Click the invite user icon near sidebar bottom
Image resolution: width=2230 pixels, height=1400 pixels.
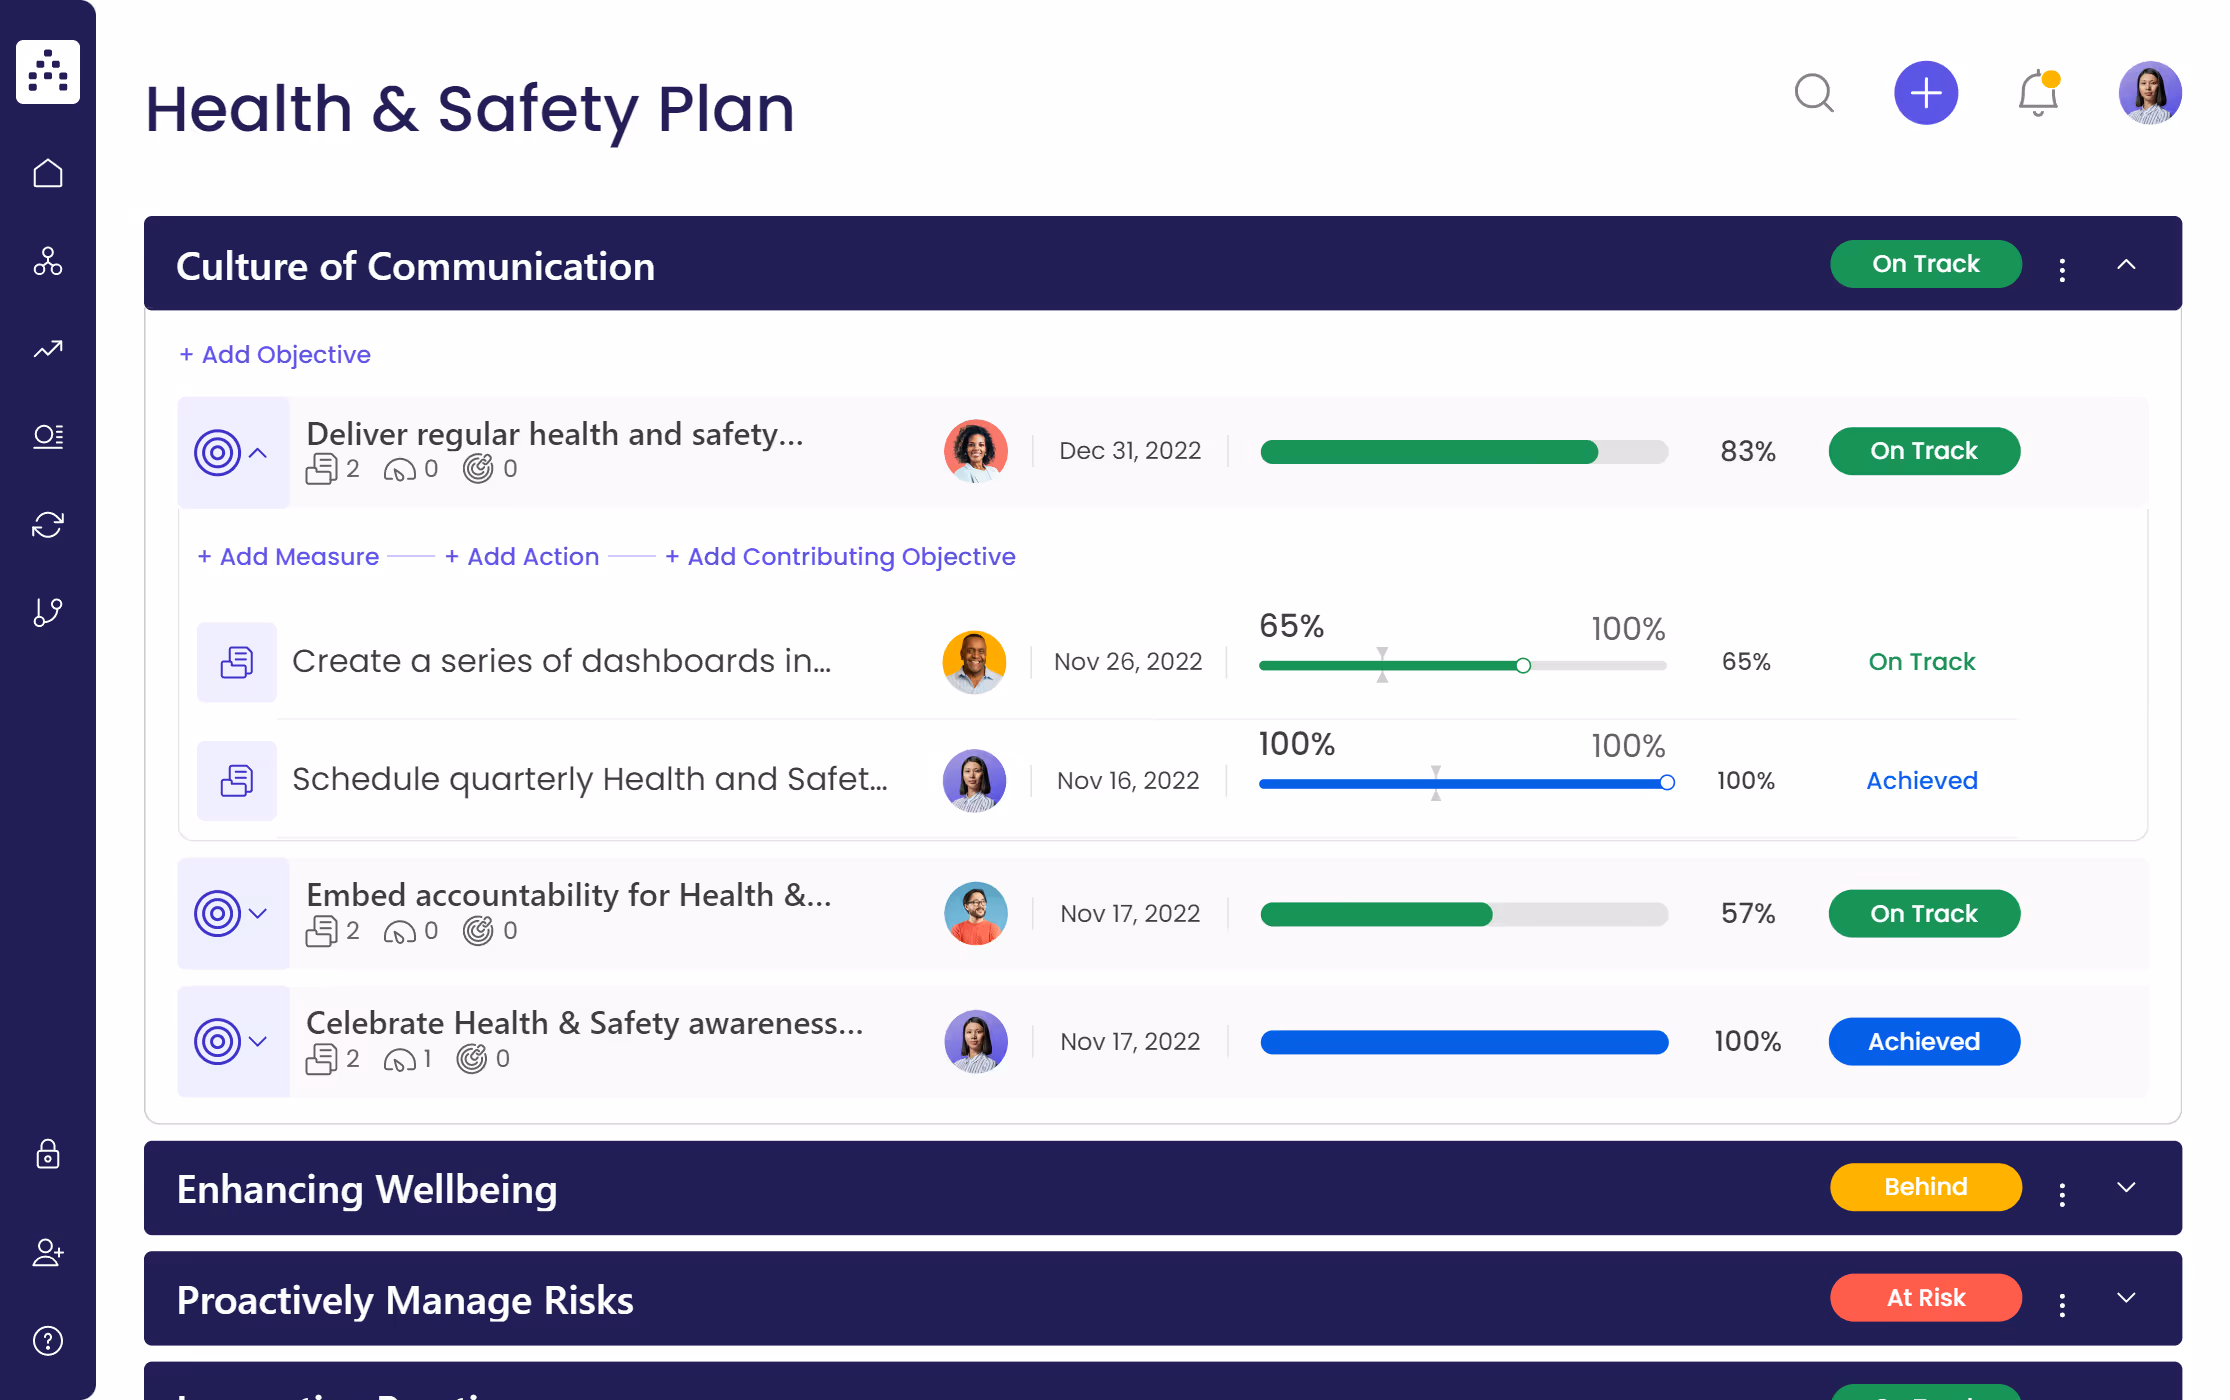pyautogui.click(x=47, y=1253)
